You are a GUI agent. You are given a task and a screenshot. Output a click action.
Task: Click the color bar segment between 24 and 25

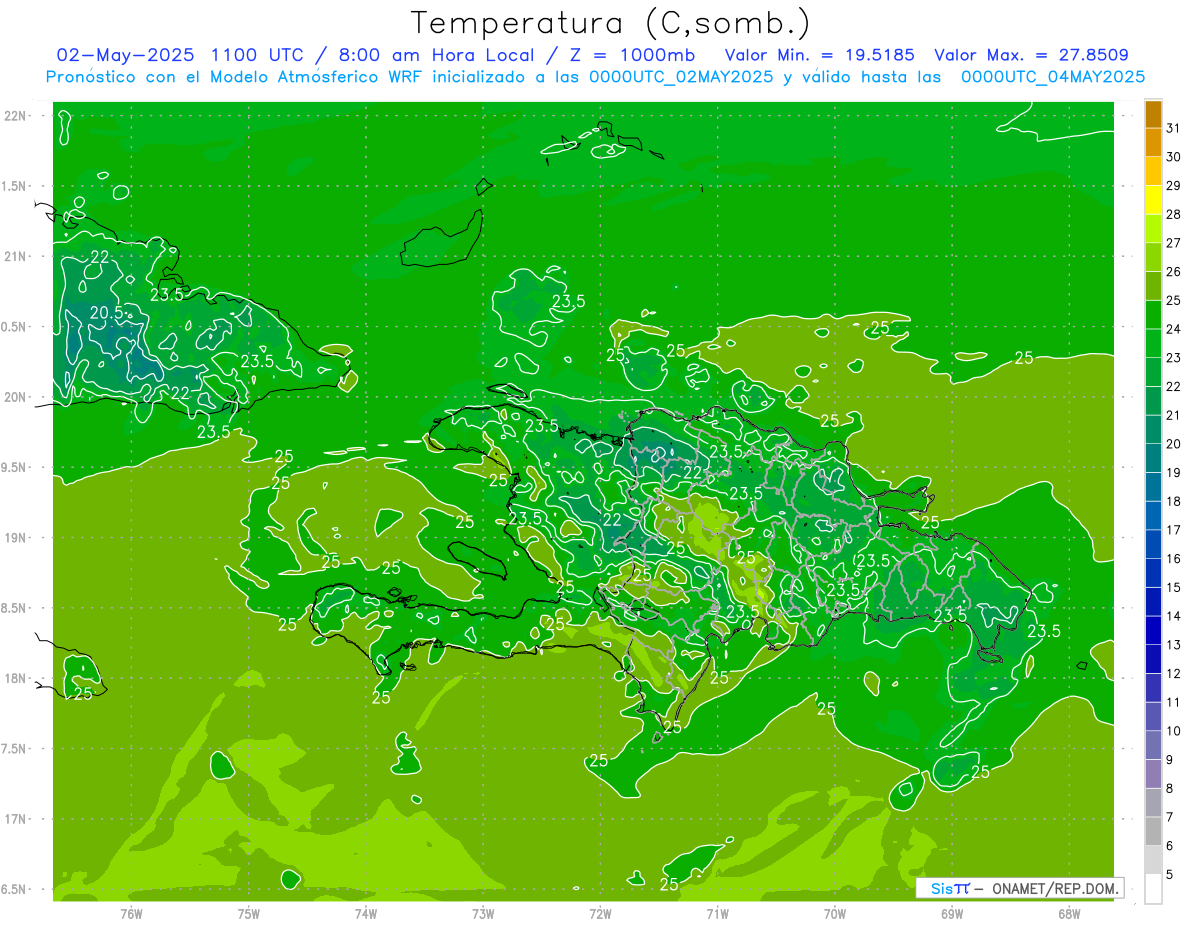[x=1153, y=314]
